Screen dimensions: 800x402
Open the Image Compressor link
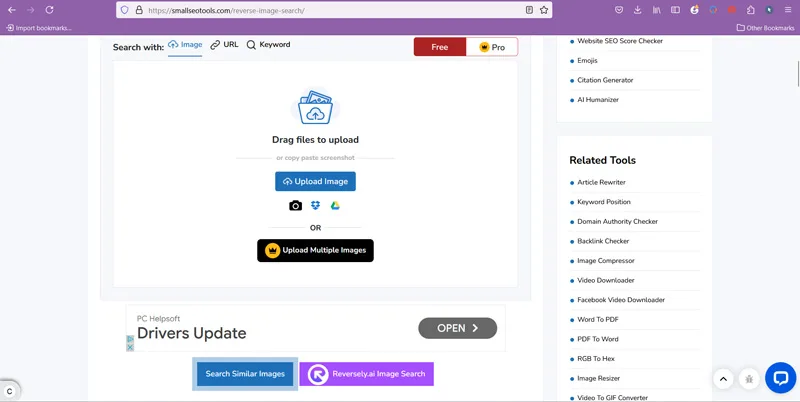(606, 261)
